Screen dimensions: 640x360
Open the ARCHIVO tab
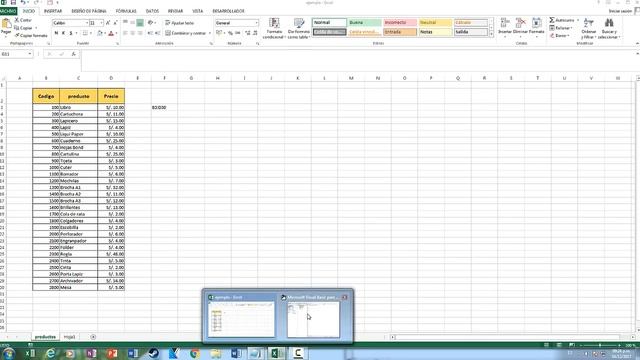pos(8,11)
